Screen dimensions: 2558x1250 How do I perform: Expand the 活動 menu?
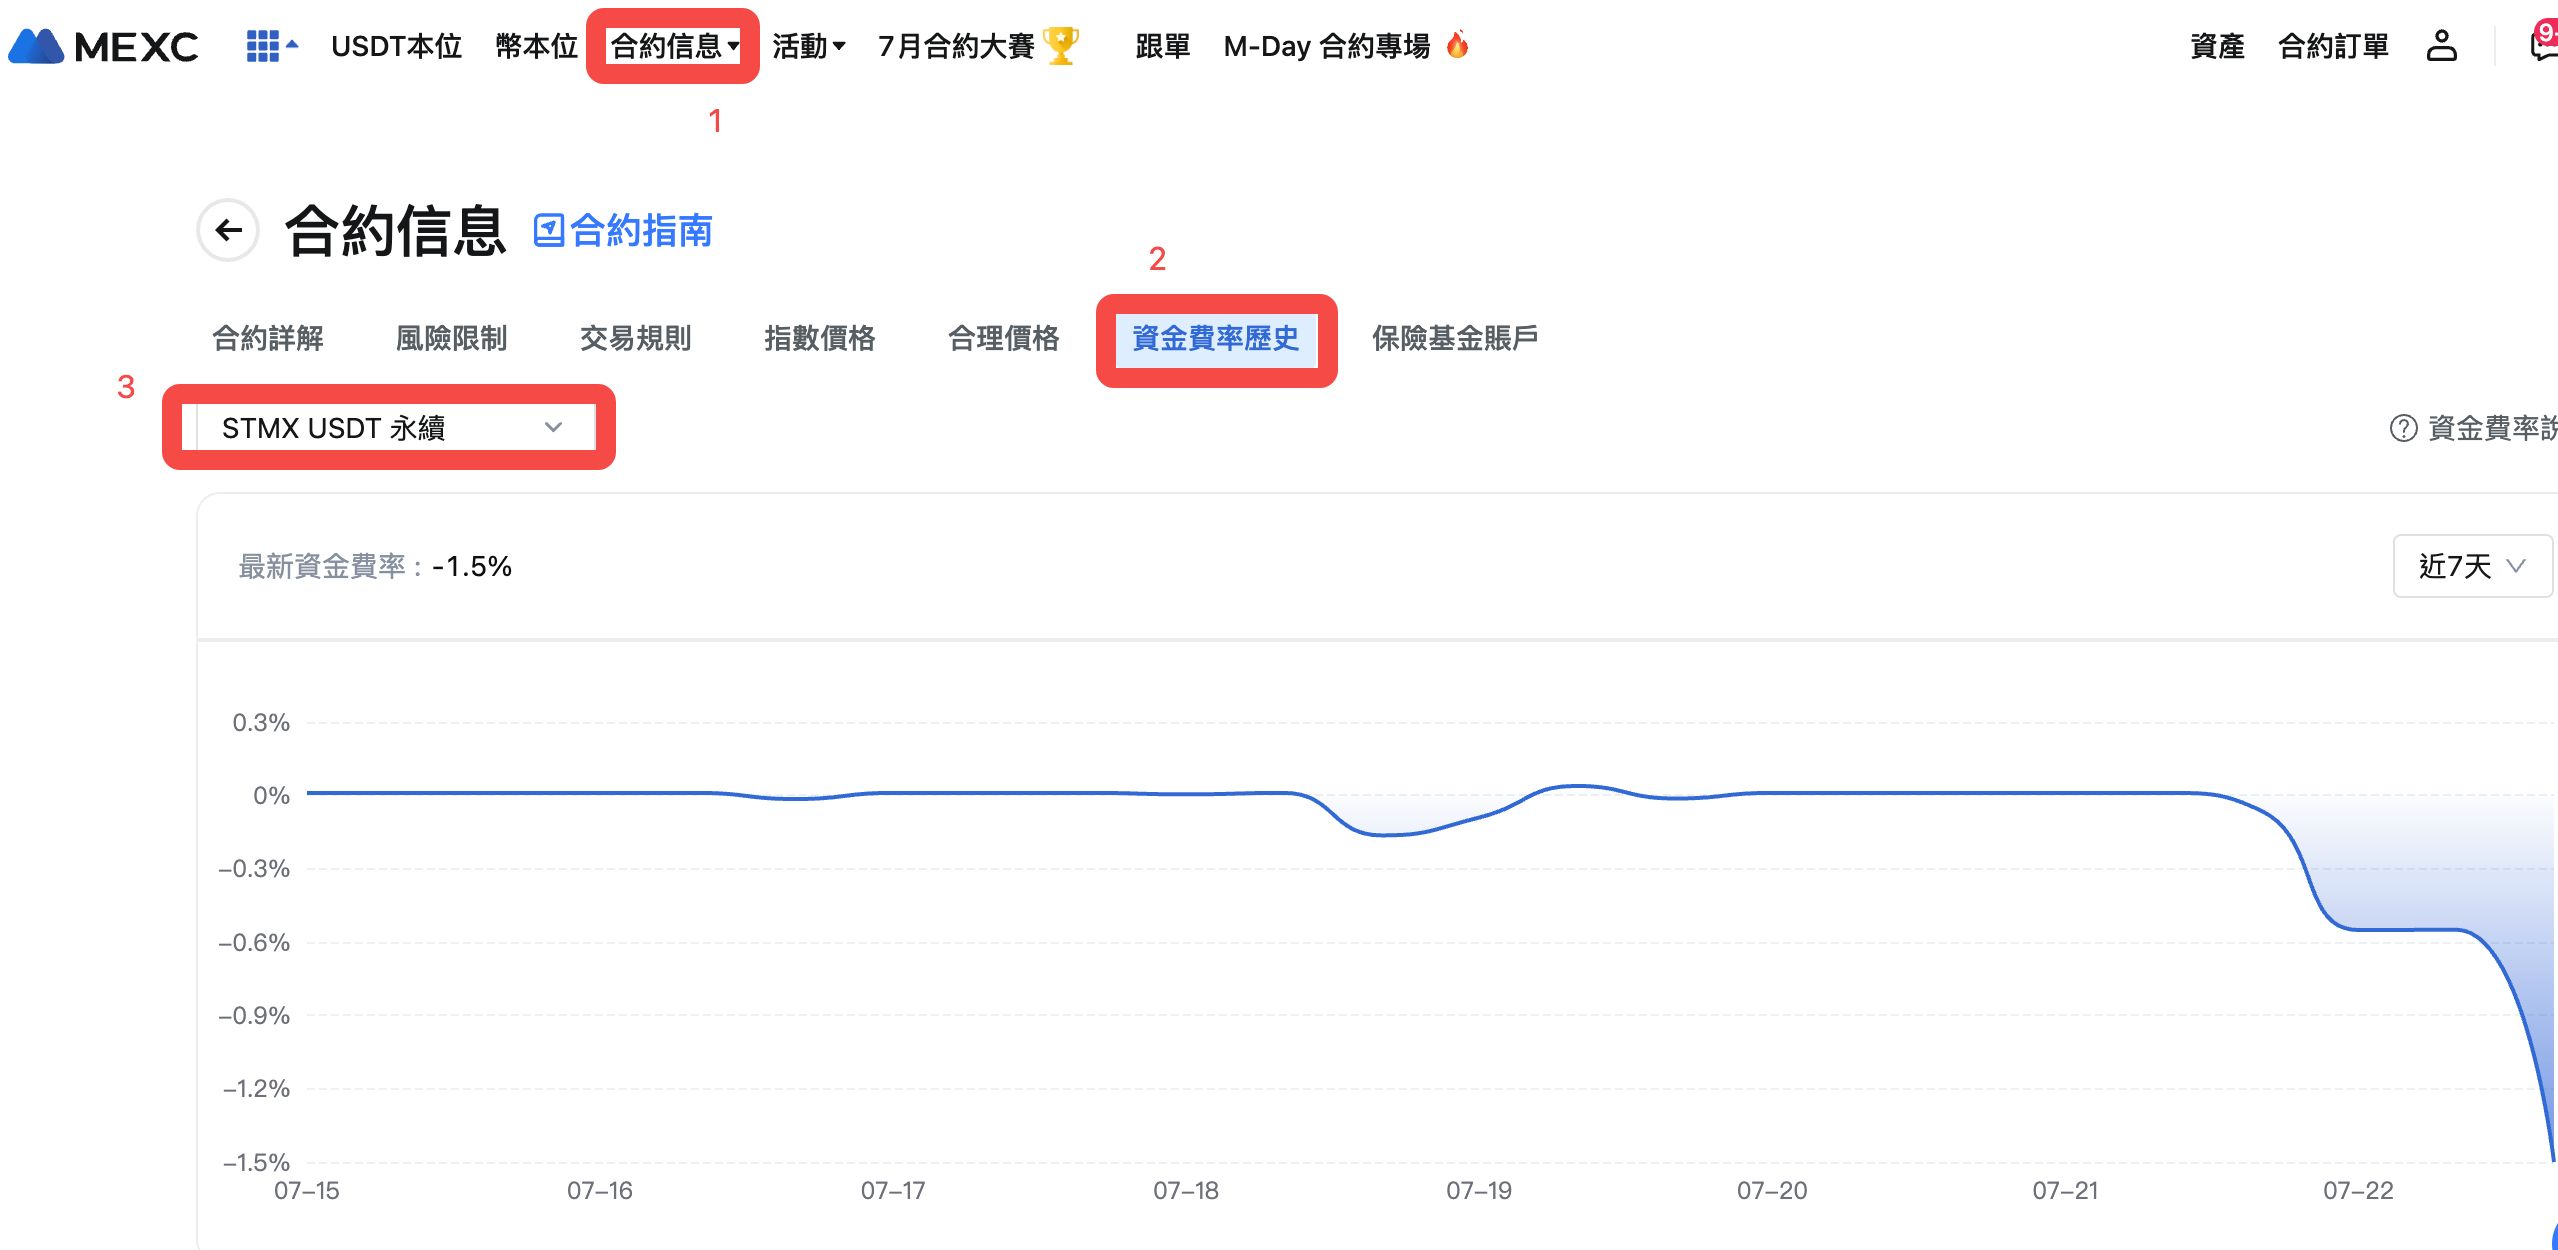click(x=808, y=46)
